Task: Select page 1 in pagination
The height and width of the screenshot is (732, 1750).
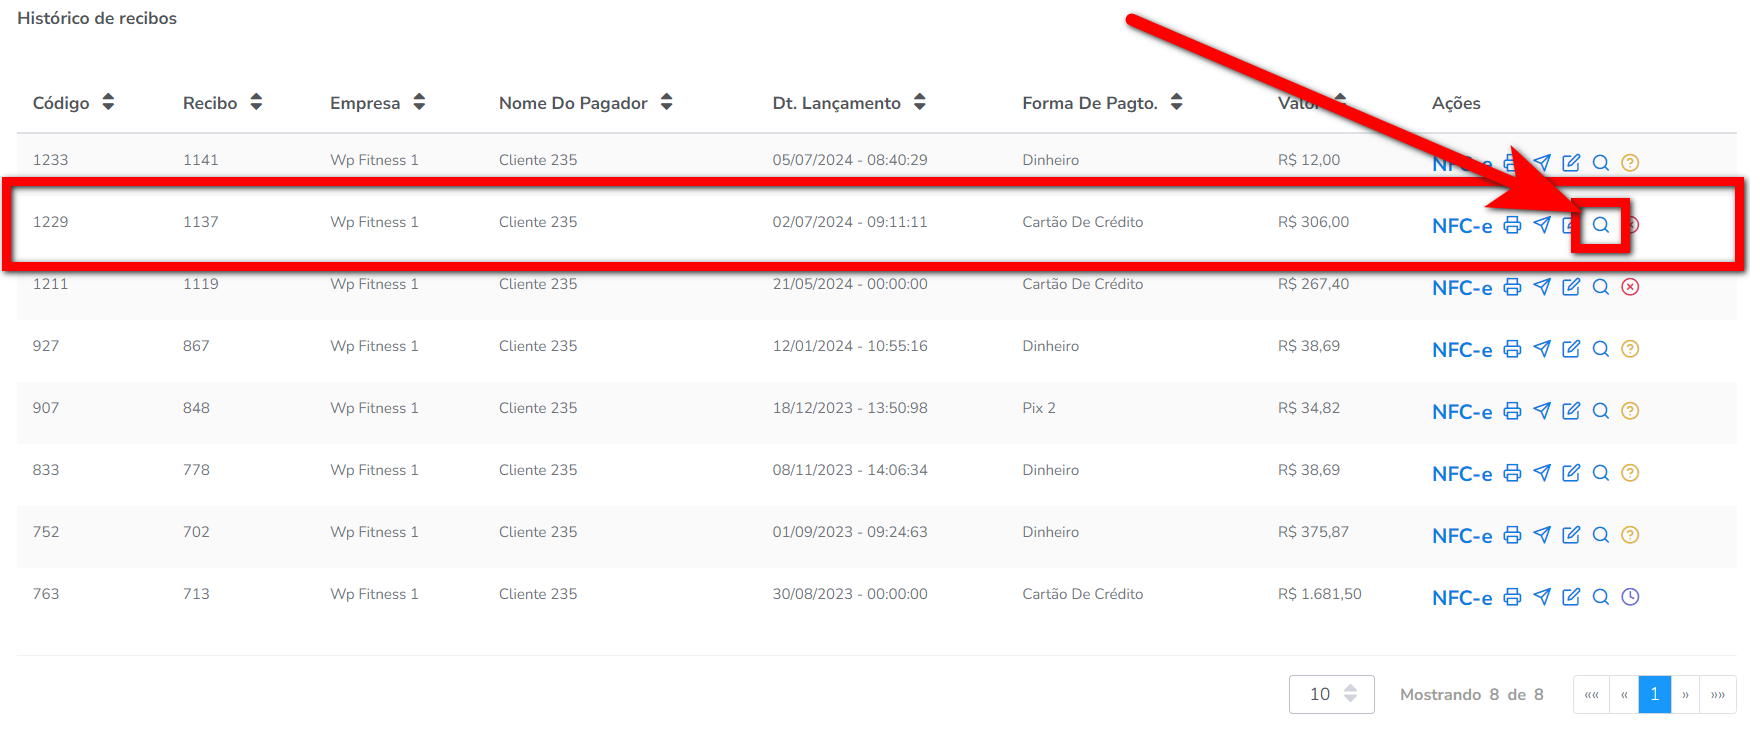Action: click(x=1654, y=694)
